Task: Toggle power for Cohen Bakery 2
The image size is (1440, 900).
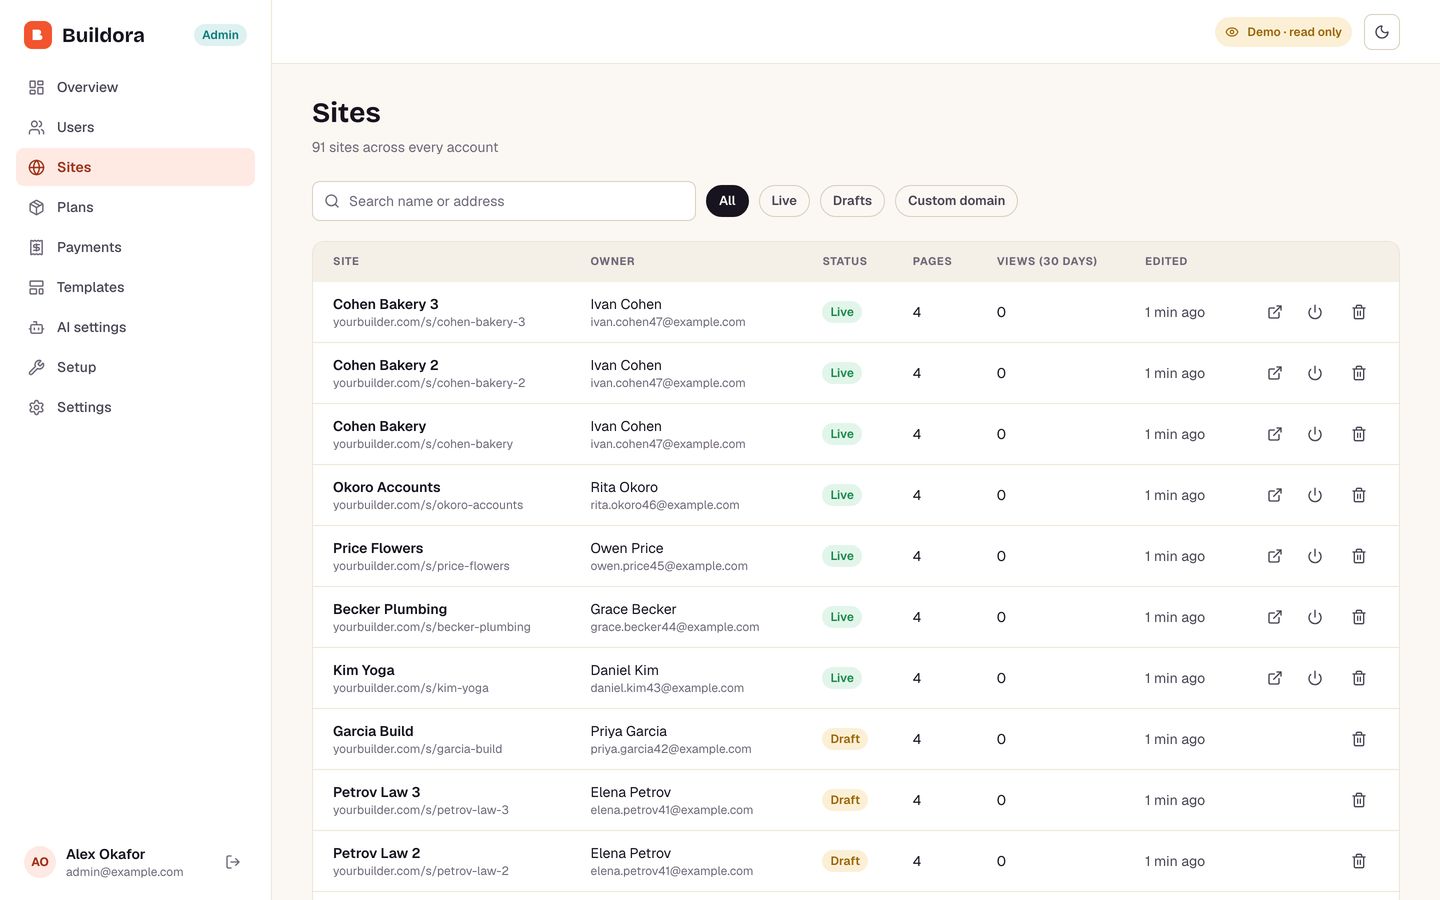Action: click(x=1315, y=373)
